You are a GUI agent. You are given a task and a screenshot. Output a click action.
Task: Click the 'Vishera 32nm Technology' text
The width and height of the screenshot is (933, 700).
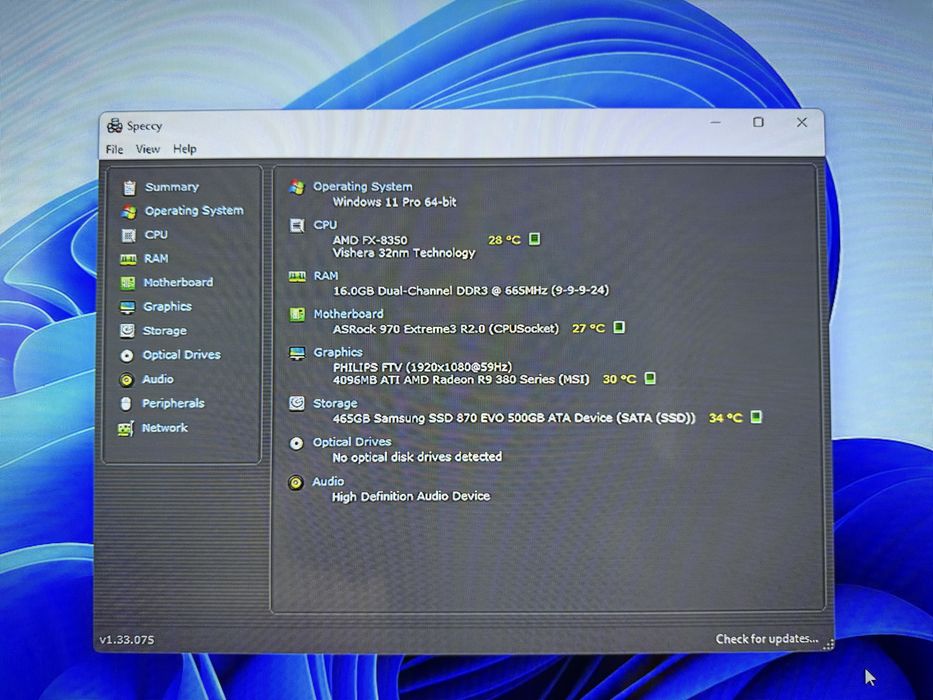(404, 253)
